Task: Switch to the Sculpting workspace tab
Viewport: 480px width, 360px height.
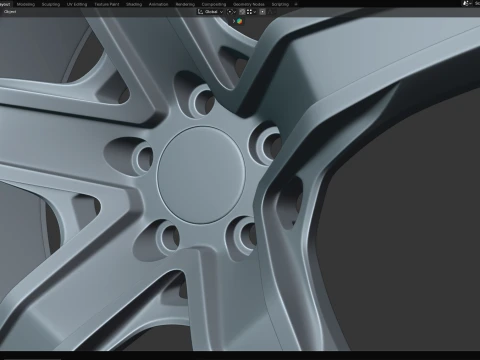Action: (51, 4)
